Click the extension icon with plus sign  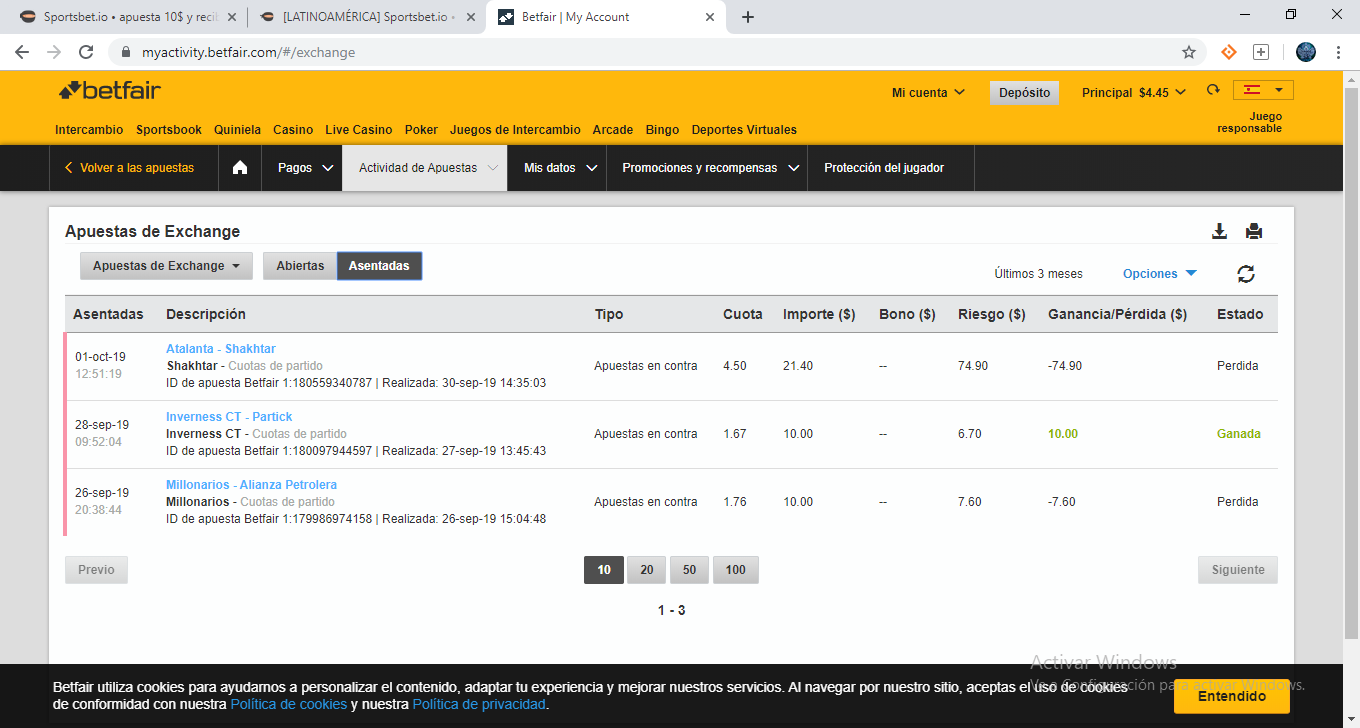click(x=1261, y=52)
